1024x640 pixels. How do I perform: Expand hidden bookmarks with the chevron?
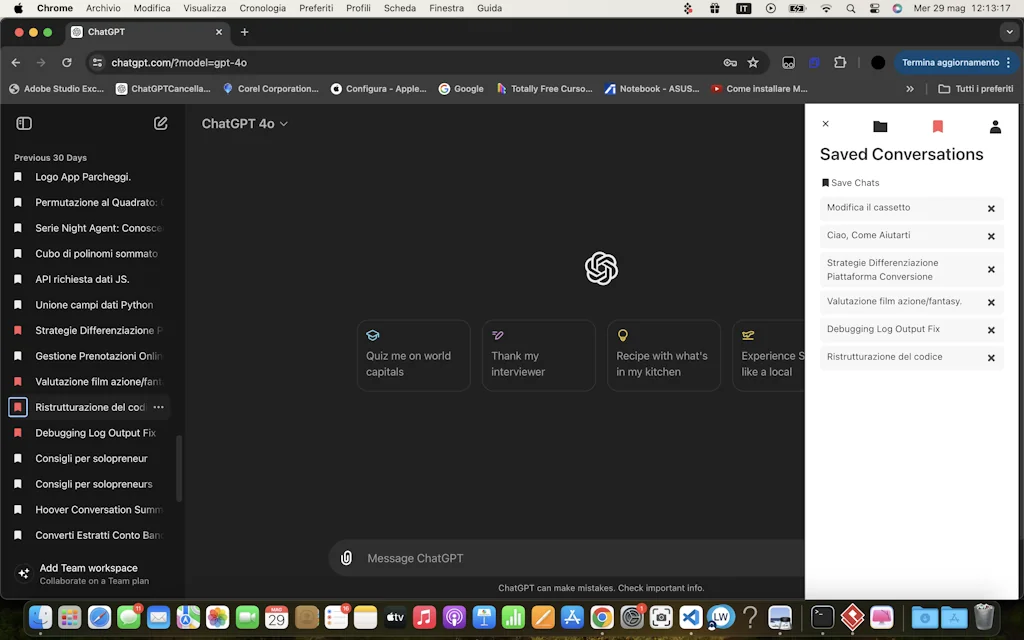[910, 88]
